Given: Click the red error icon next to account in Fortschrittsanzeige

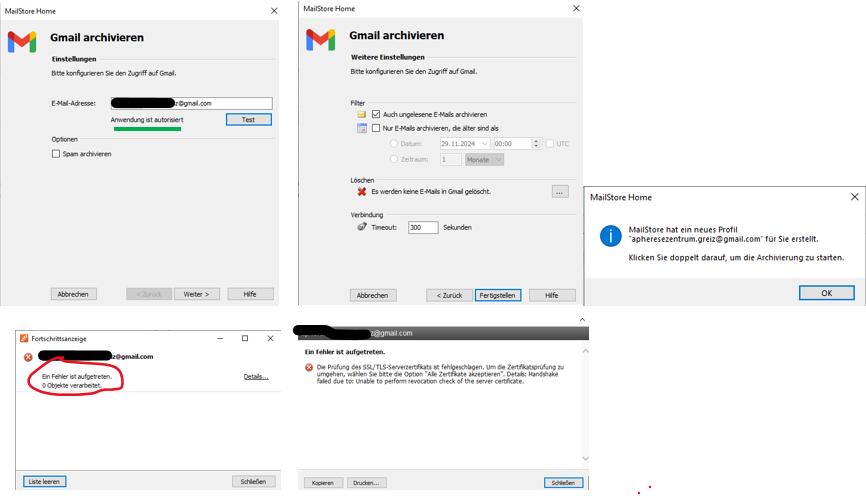Looking at the screenshot, I should tap(28, 357).
